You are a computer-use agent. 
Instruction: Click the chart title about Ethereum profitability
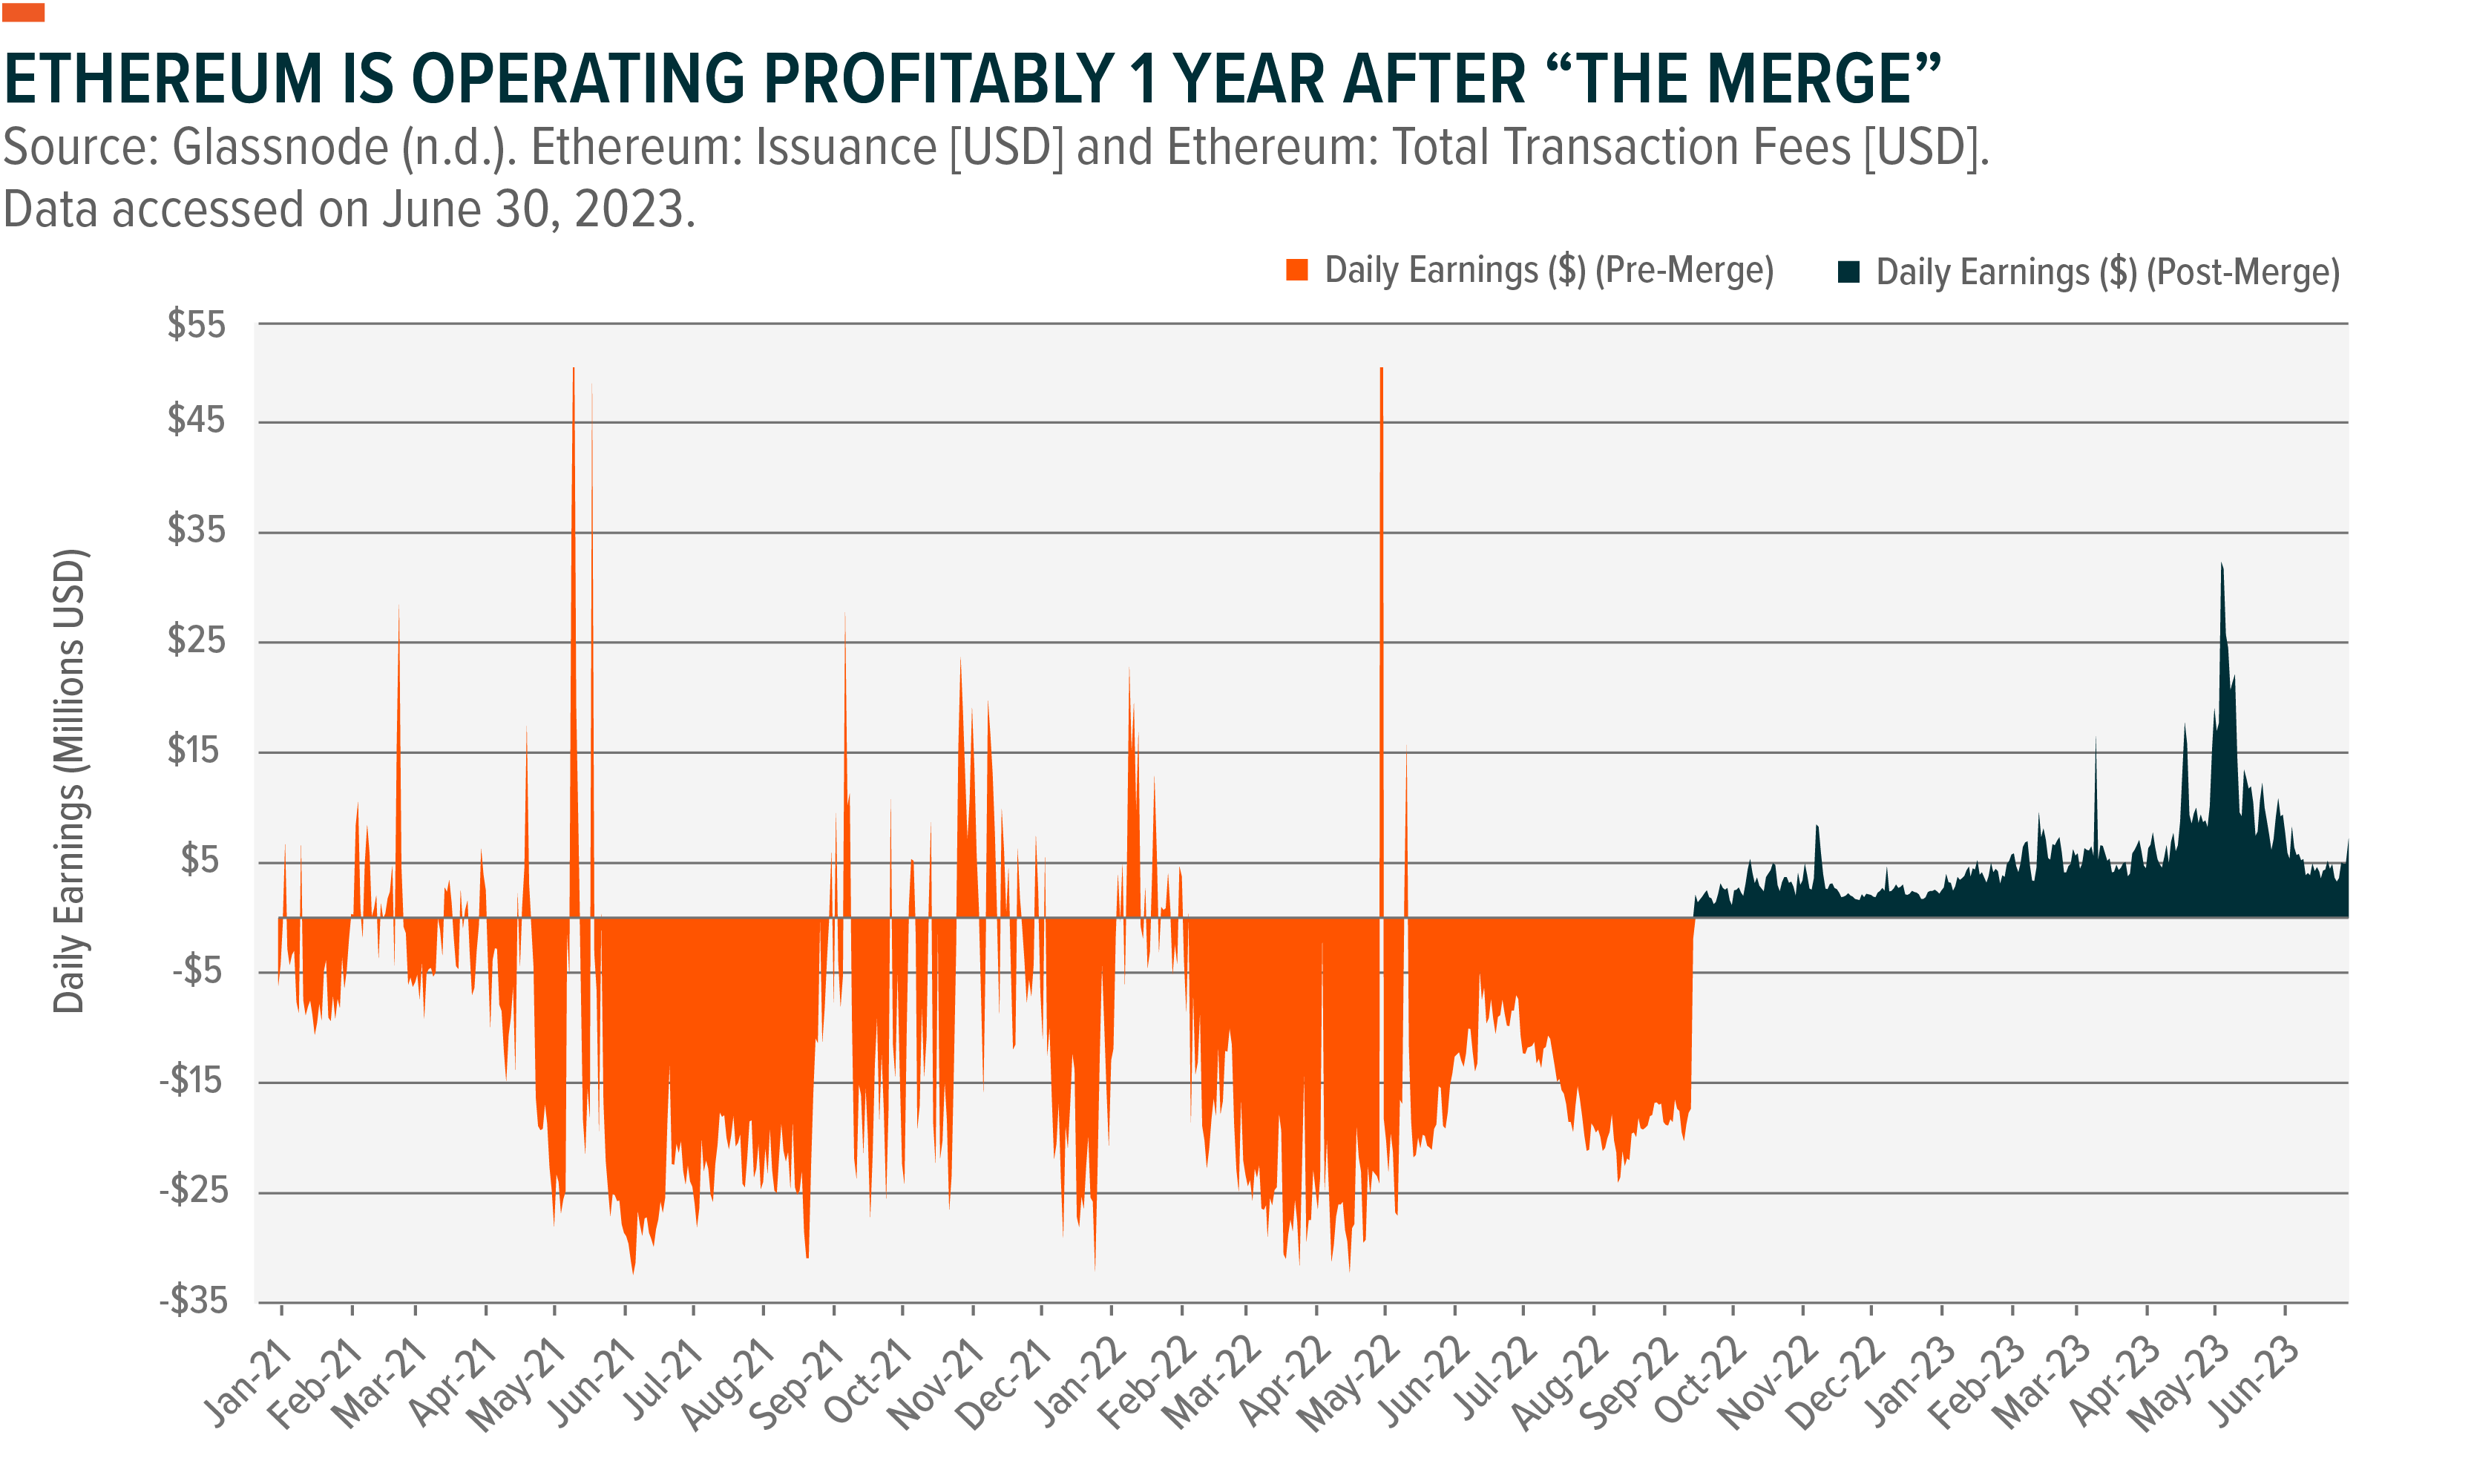pyautogui.click(x=972, y=79)
